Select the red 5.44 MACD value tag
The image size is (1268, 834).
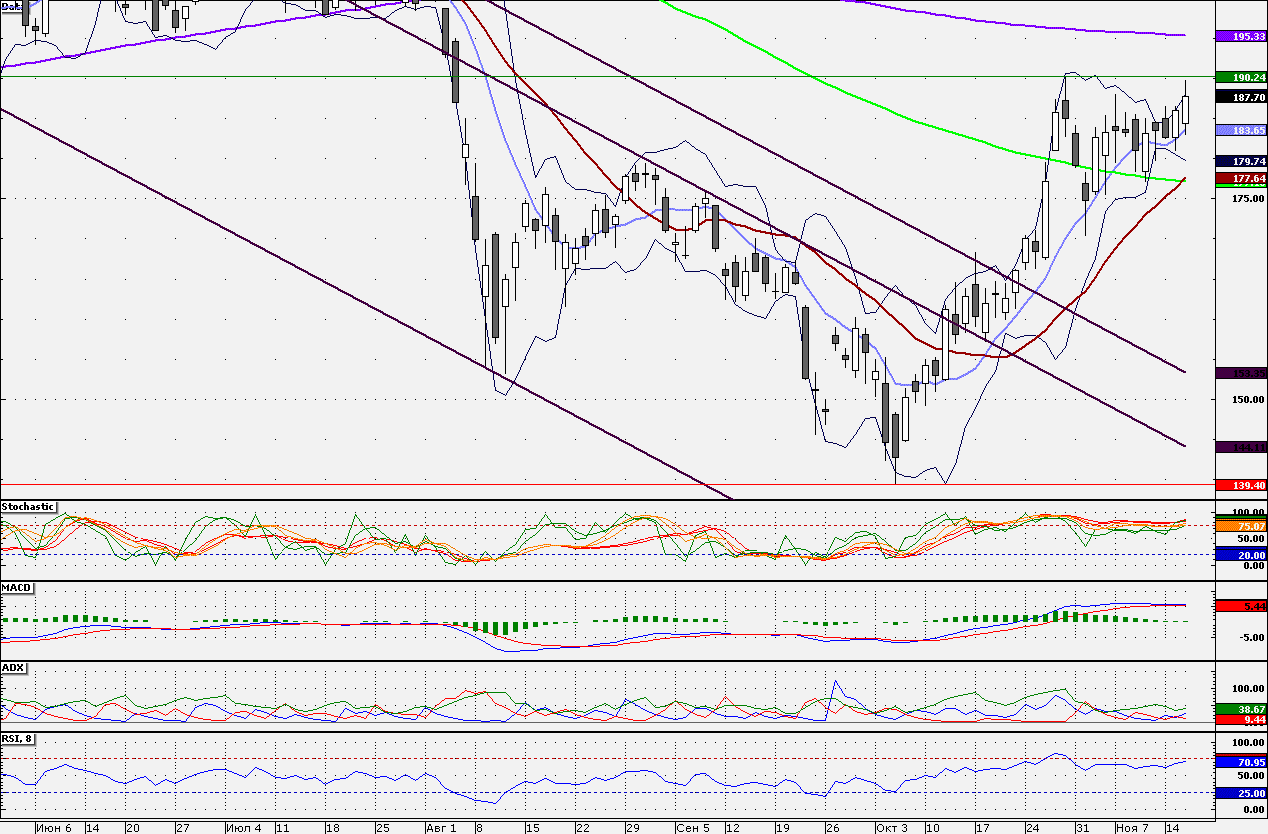[1241, 606]
